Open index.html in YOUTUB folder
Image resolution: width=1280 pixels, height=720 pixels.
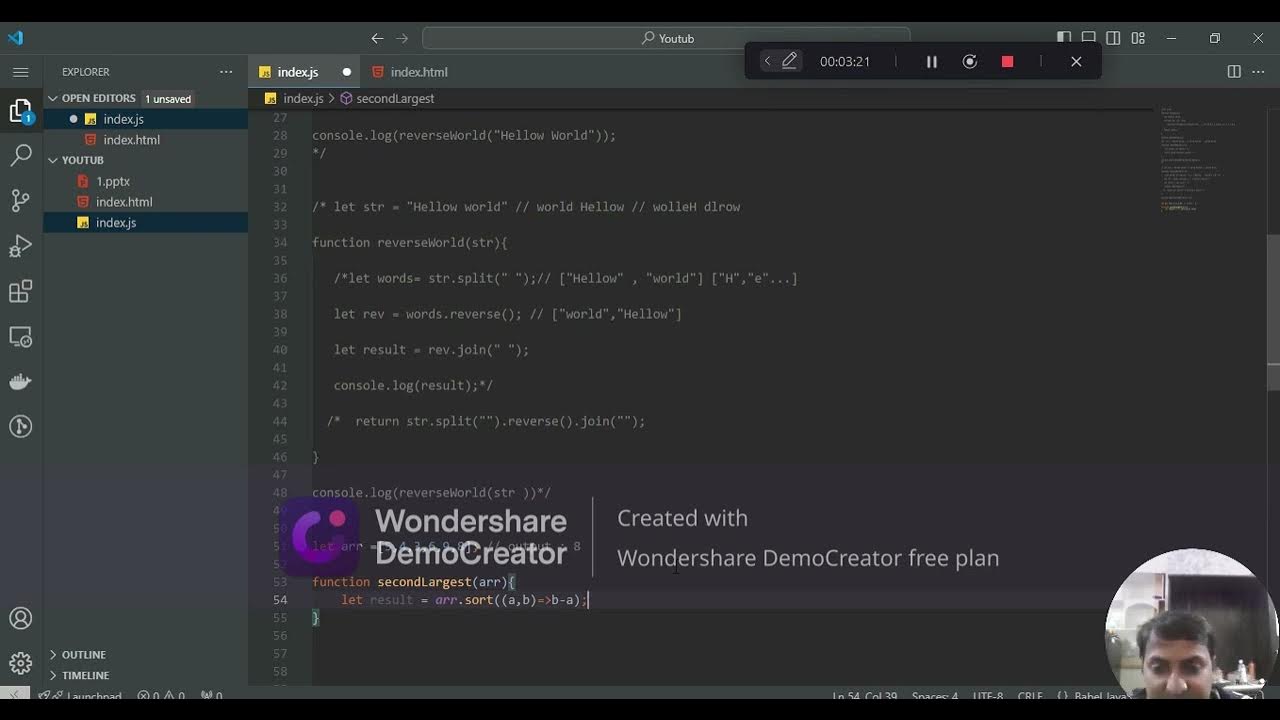(146, 202)
